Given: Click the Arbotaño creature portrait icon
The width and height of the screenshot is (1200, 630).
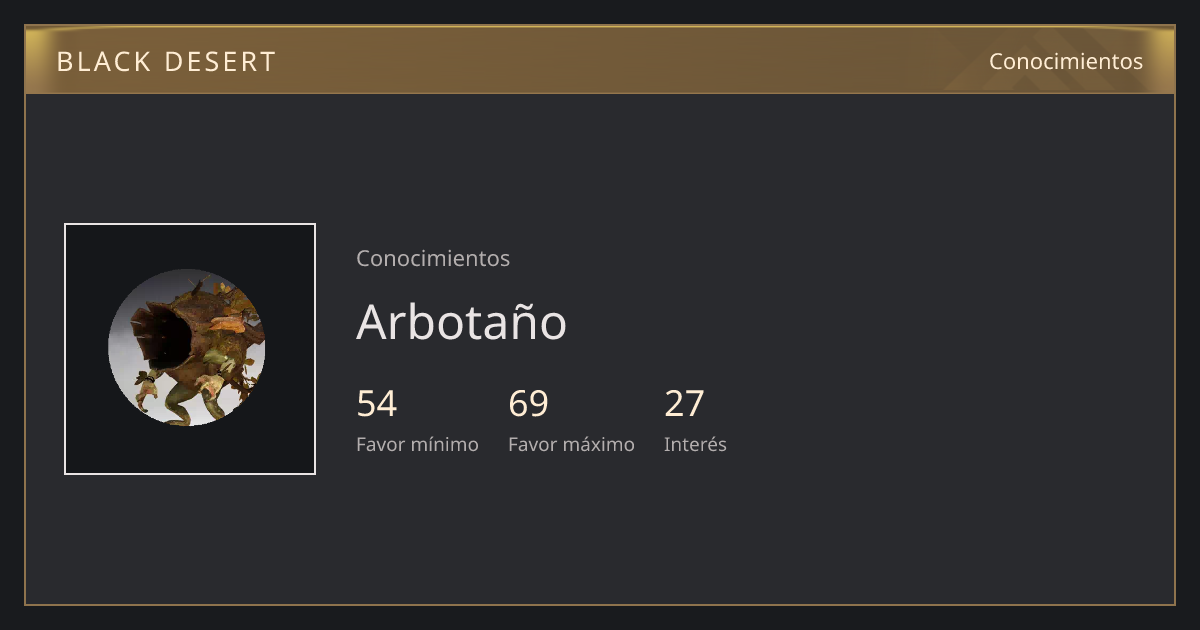Looking at the screenshot, I should (x=187, y=347).
